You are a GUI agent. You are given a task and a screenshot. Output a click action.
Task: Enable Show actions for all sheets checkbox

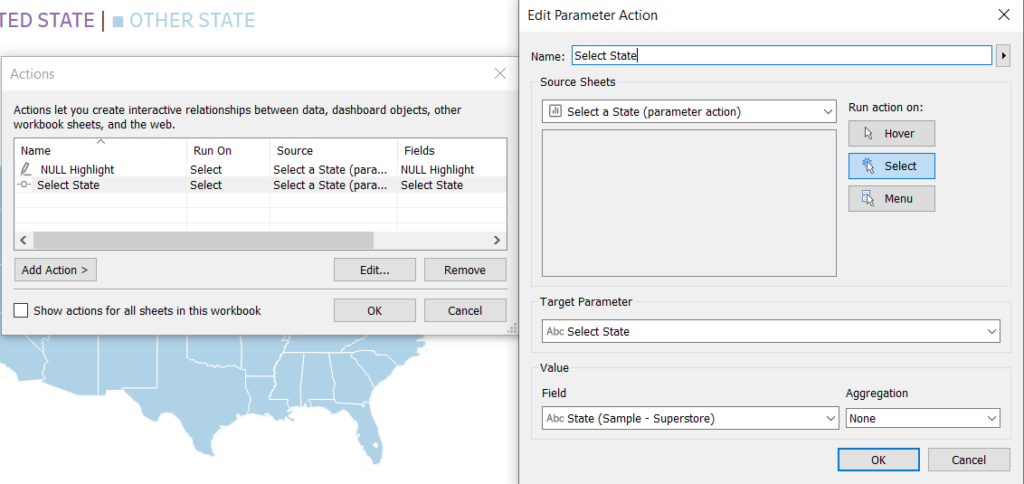21,310
